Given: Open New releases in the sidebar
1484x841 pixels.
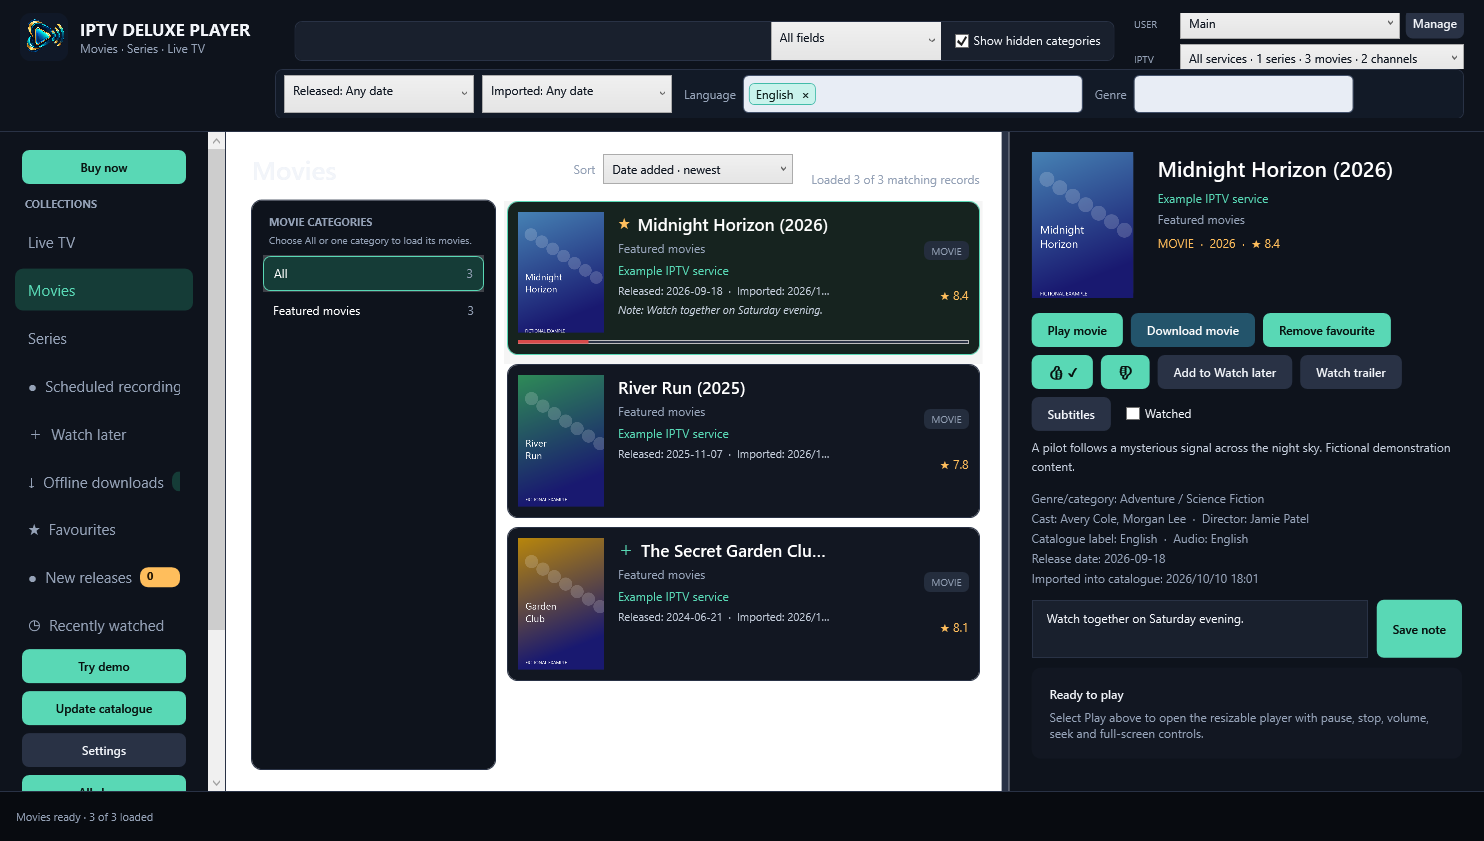Looking at the screenshot, I should click(x=104, y=578).
